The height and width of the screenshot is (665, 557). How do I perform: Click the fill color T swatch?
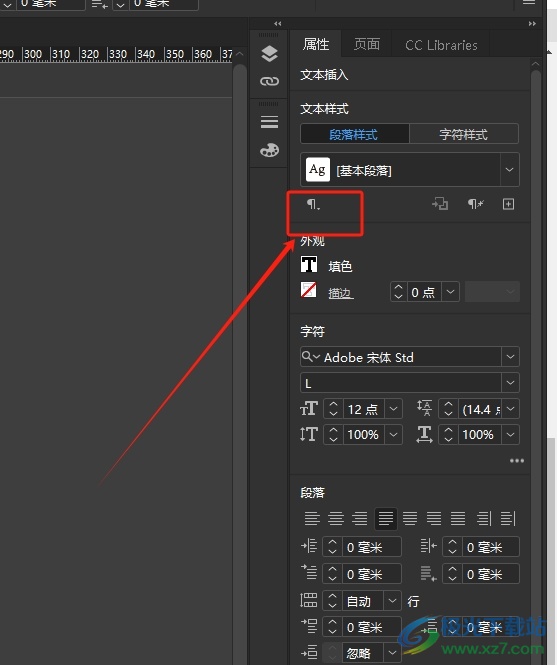coord(309,264)
